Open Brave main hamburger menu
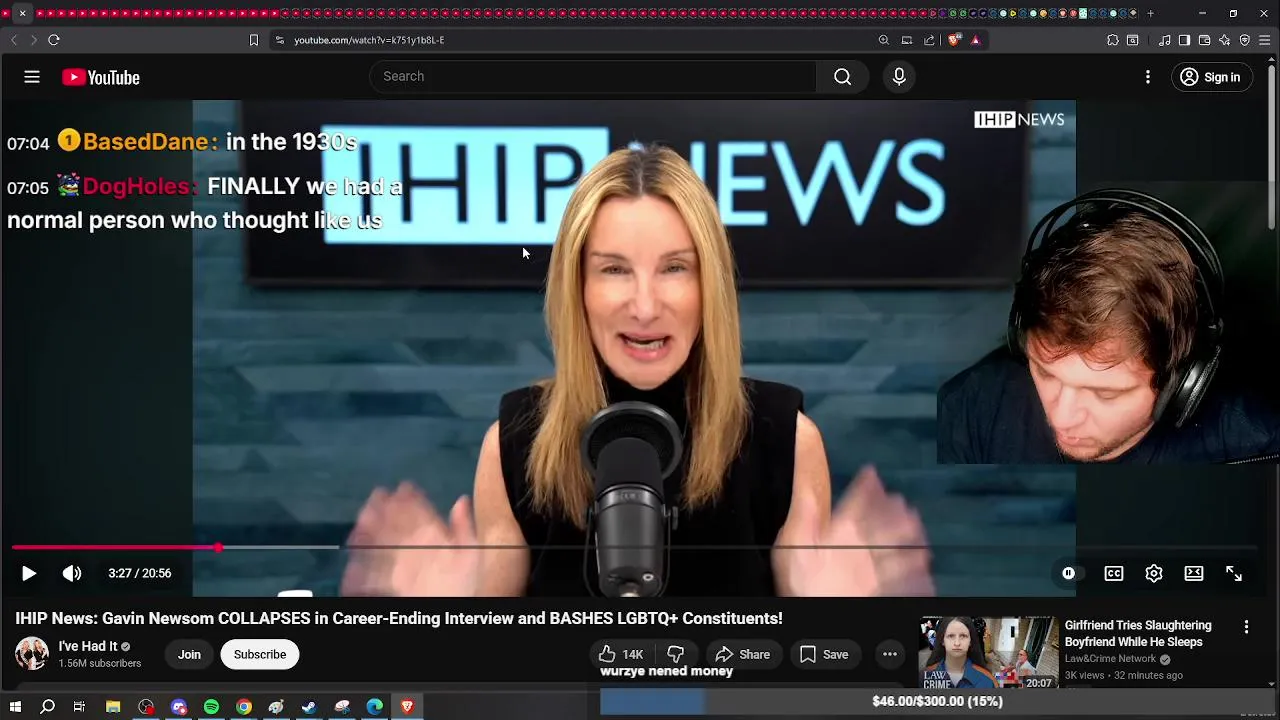This screenshot has width=1280, height=720. click(x=1265, y=40)
